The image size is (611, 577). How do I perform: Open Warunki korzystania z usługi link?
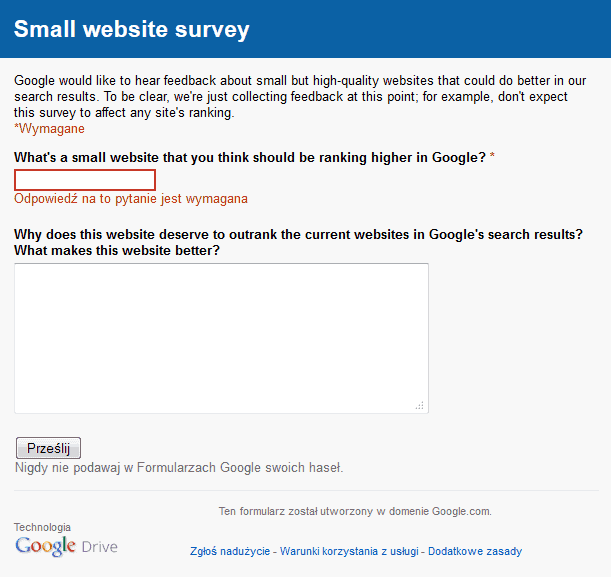click(349, 551)
